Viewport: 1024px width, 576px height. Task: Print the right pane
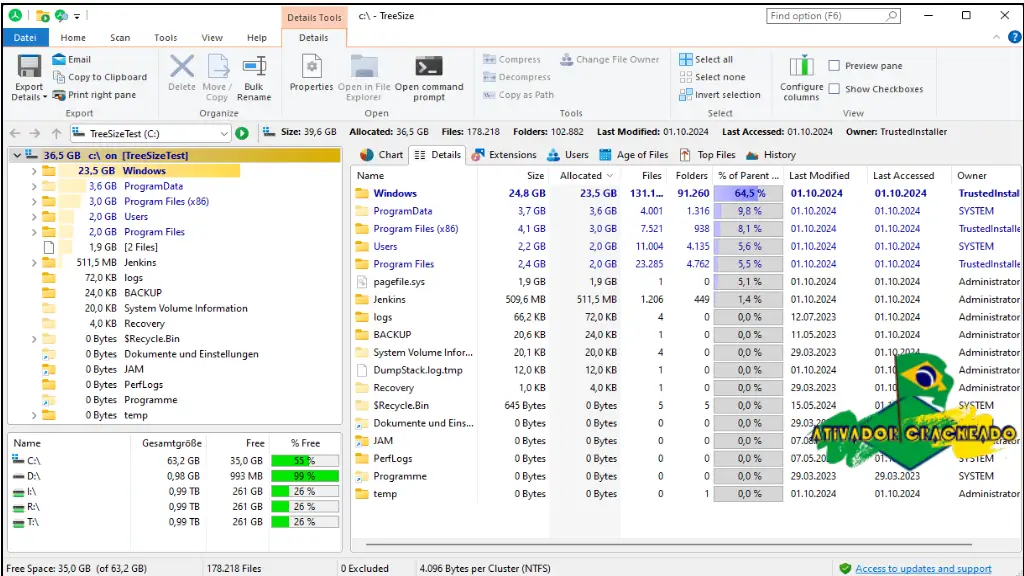coord(95,95)
